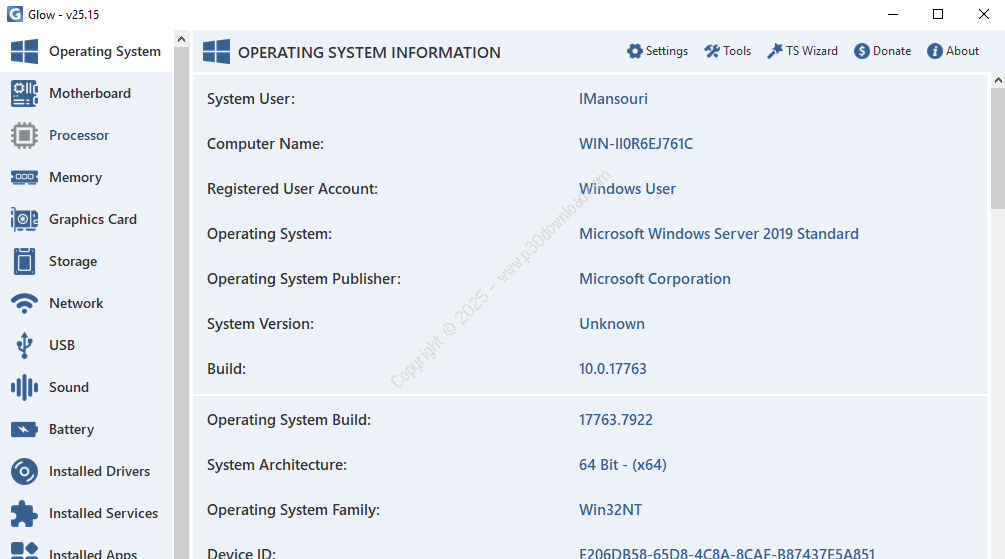Click the main panel vertical scrollbar
Image resolution: width=1005 pixels, height=559 pixels.
[x=997, y=148]
